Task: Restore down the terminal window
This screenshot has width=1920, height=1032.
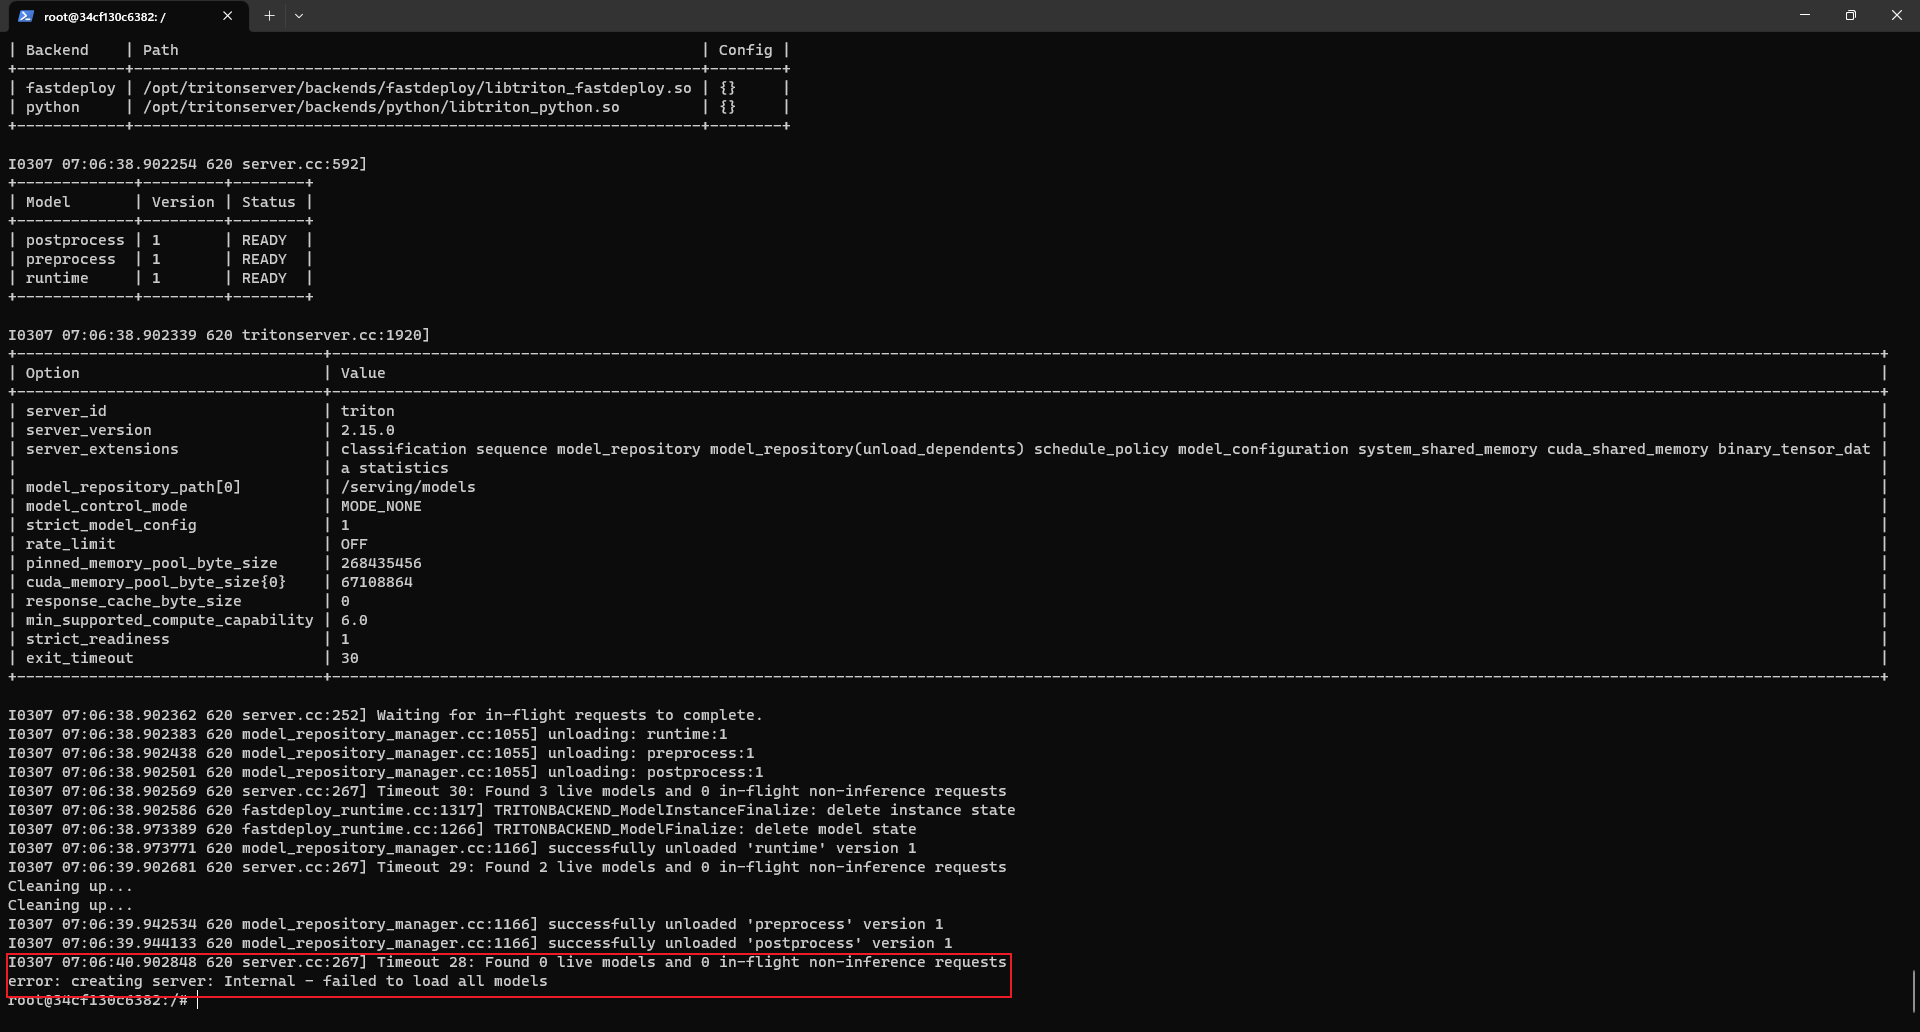Action: [x=1851, y=15]
